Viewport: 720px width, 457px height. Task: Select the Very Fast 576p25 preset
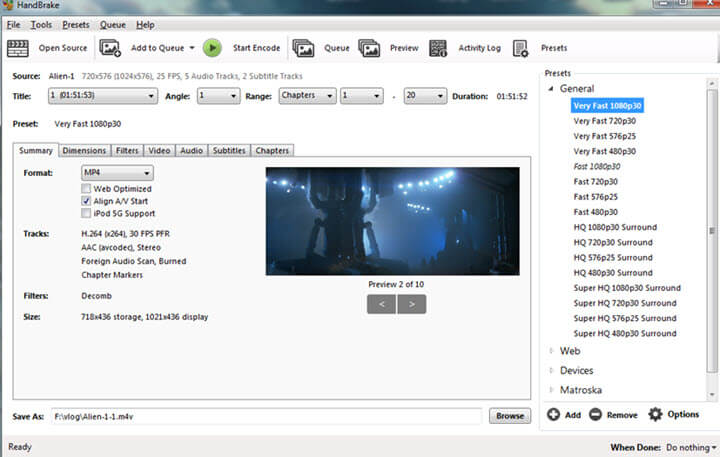[x=605, y=136]
